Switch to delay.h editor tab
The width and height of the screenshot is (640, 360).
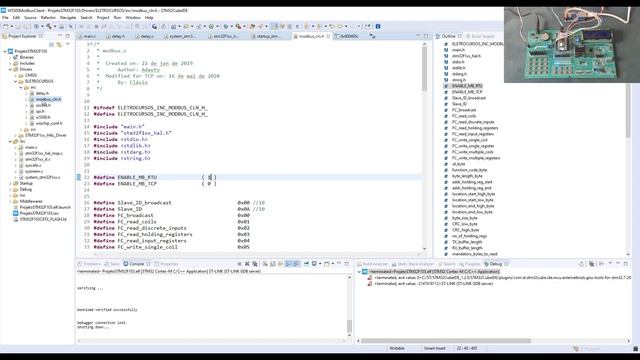[x=118, y=36]
